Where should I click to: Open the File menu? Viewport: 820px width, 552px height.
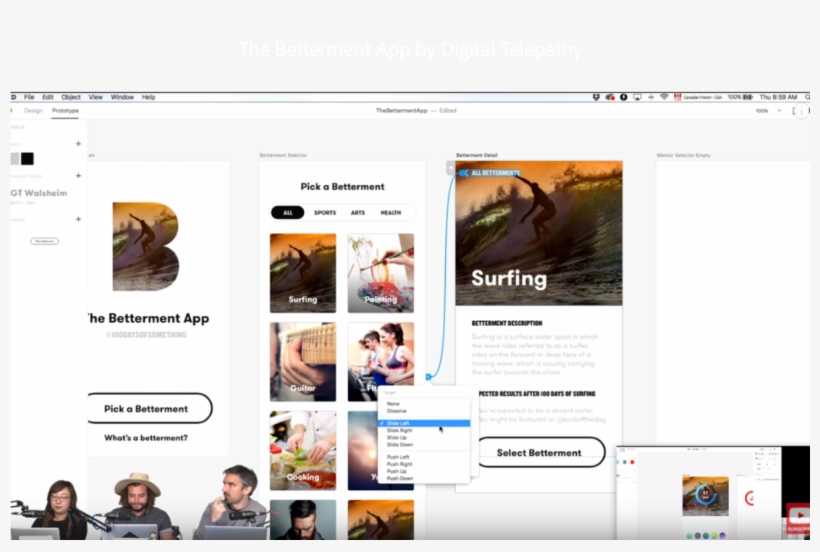29,97
